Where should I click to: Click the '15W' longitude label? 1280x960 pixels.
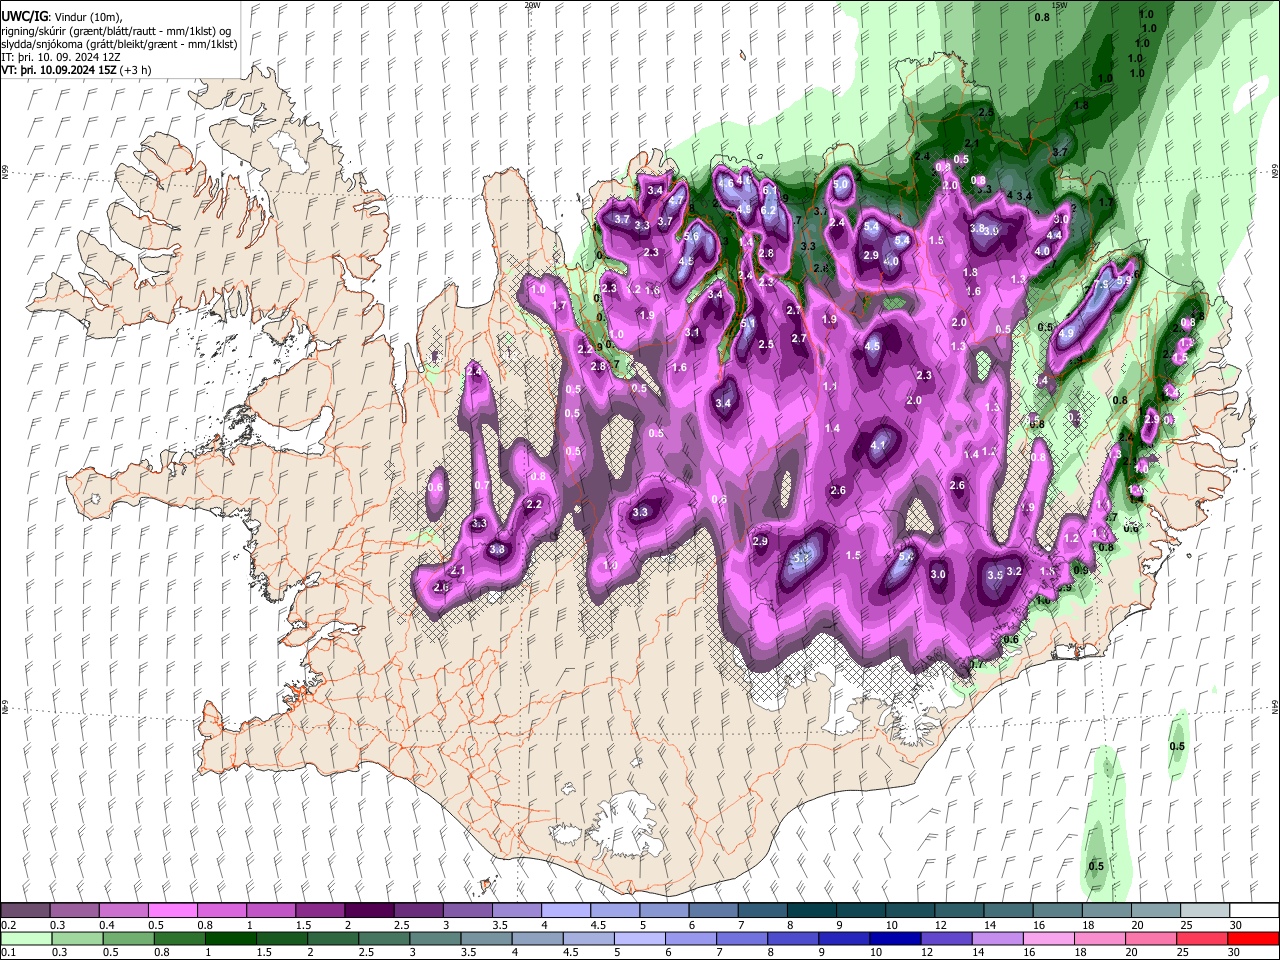(x=1059, y=5)
